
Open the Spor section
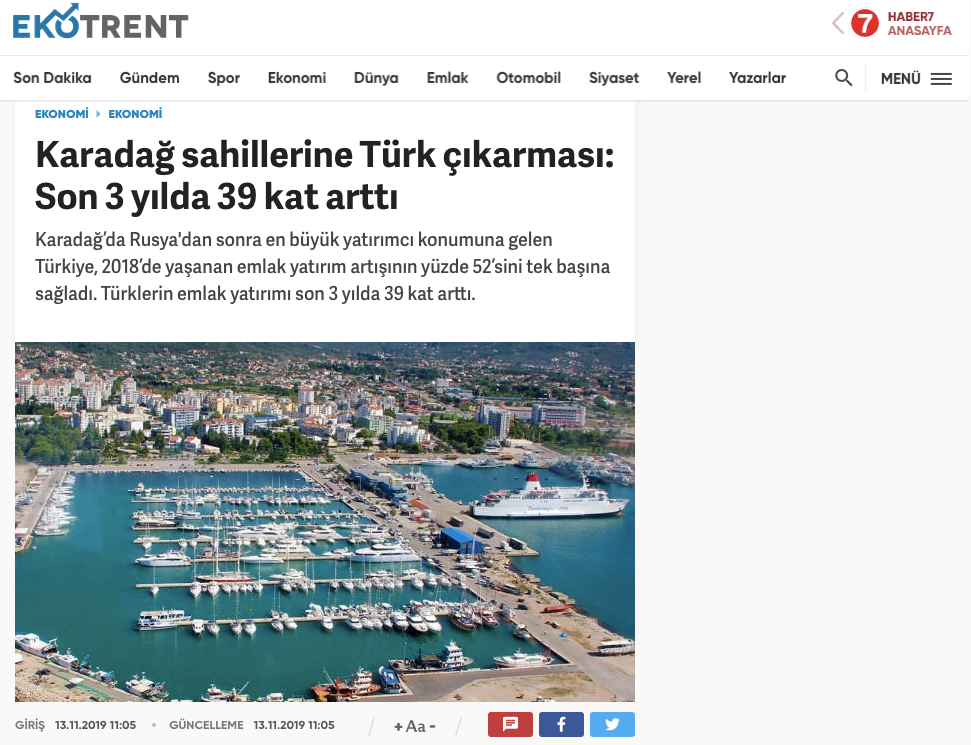click(x=224, y=78)
